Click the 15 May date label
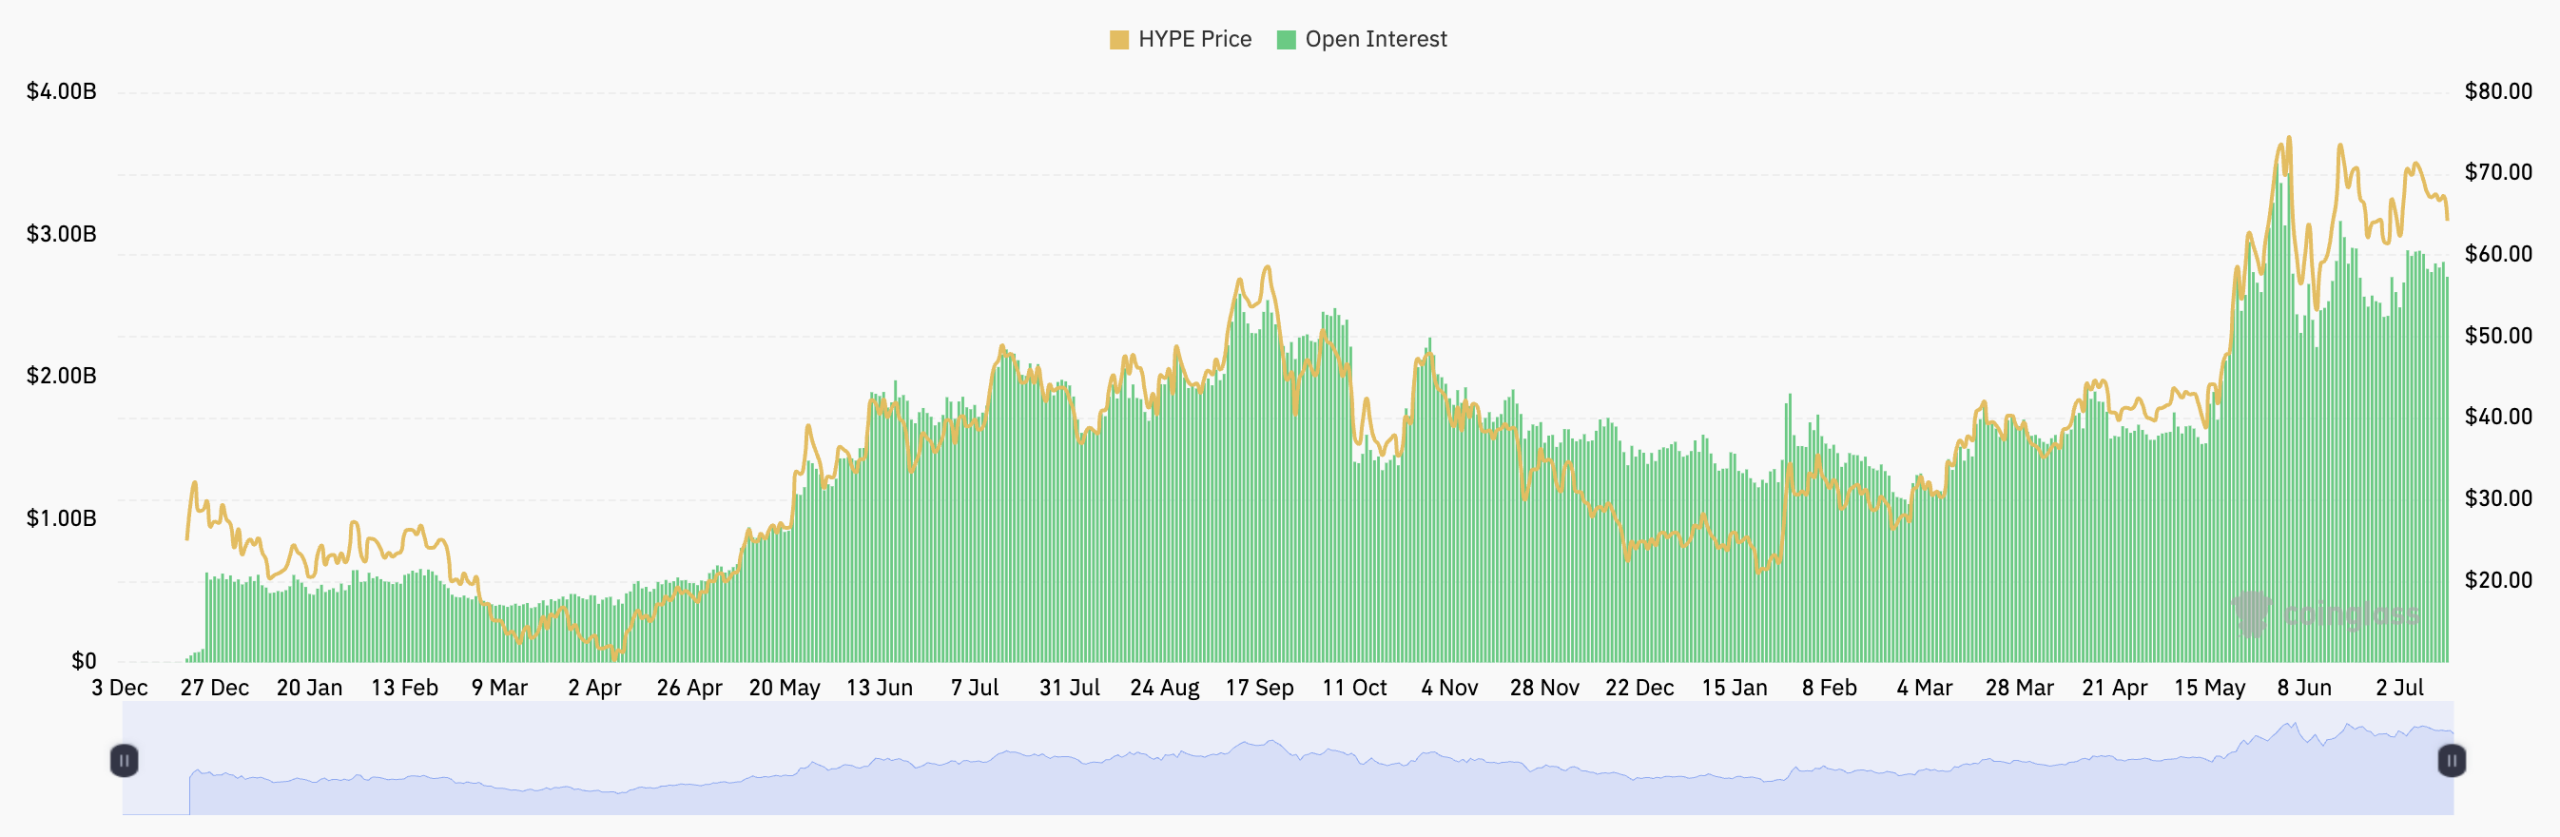This screenshot has width=2560, height=837. (2209, 688)
